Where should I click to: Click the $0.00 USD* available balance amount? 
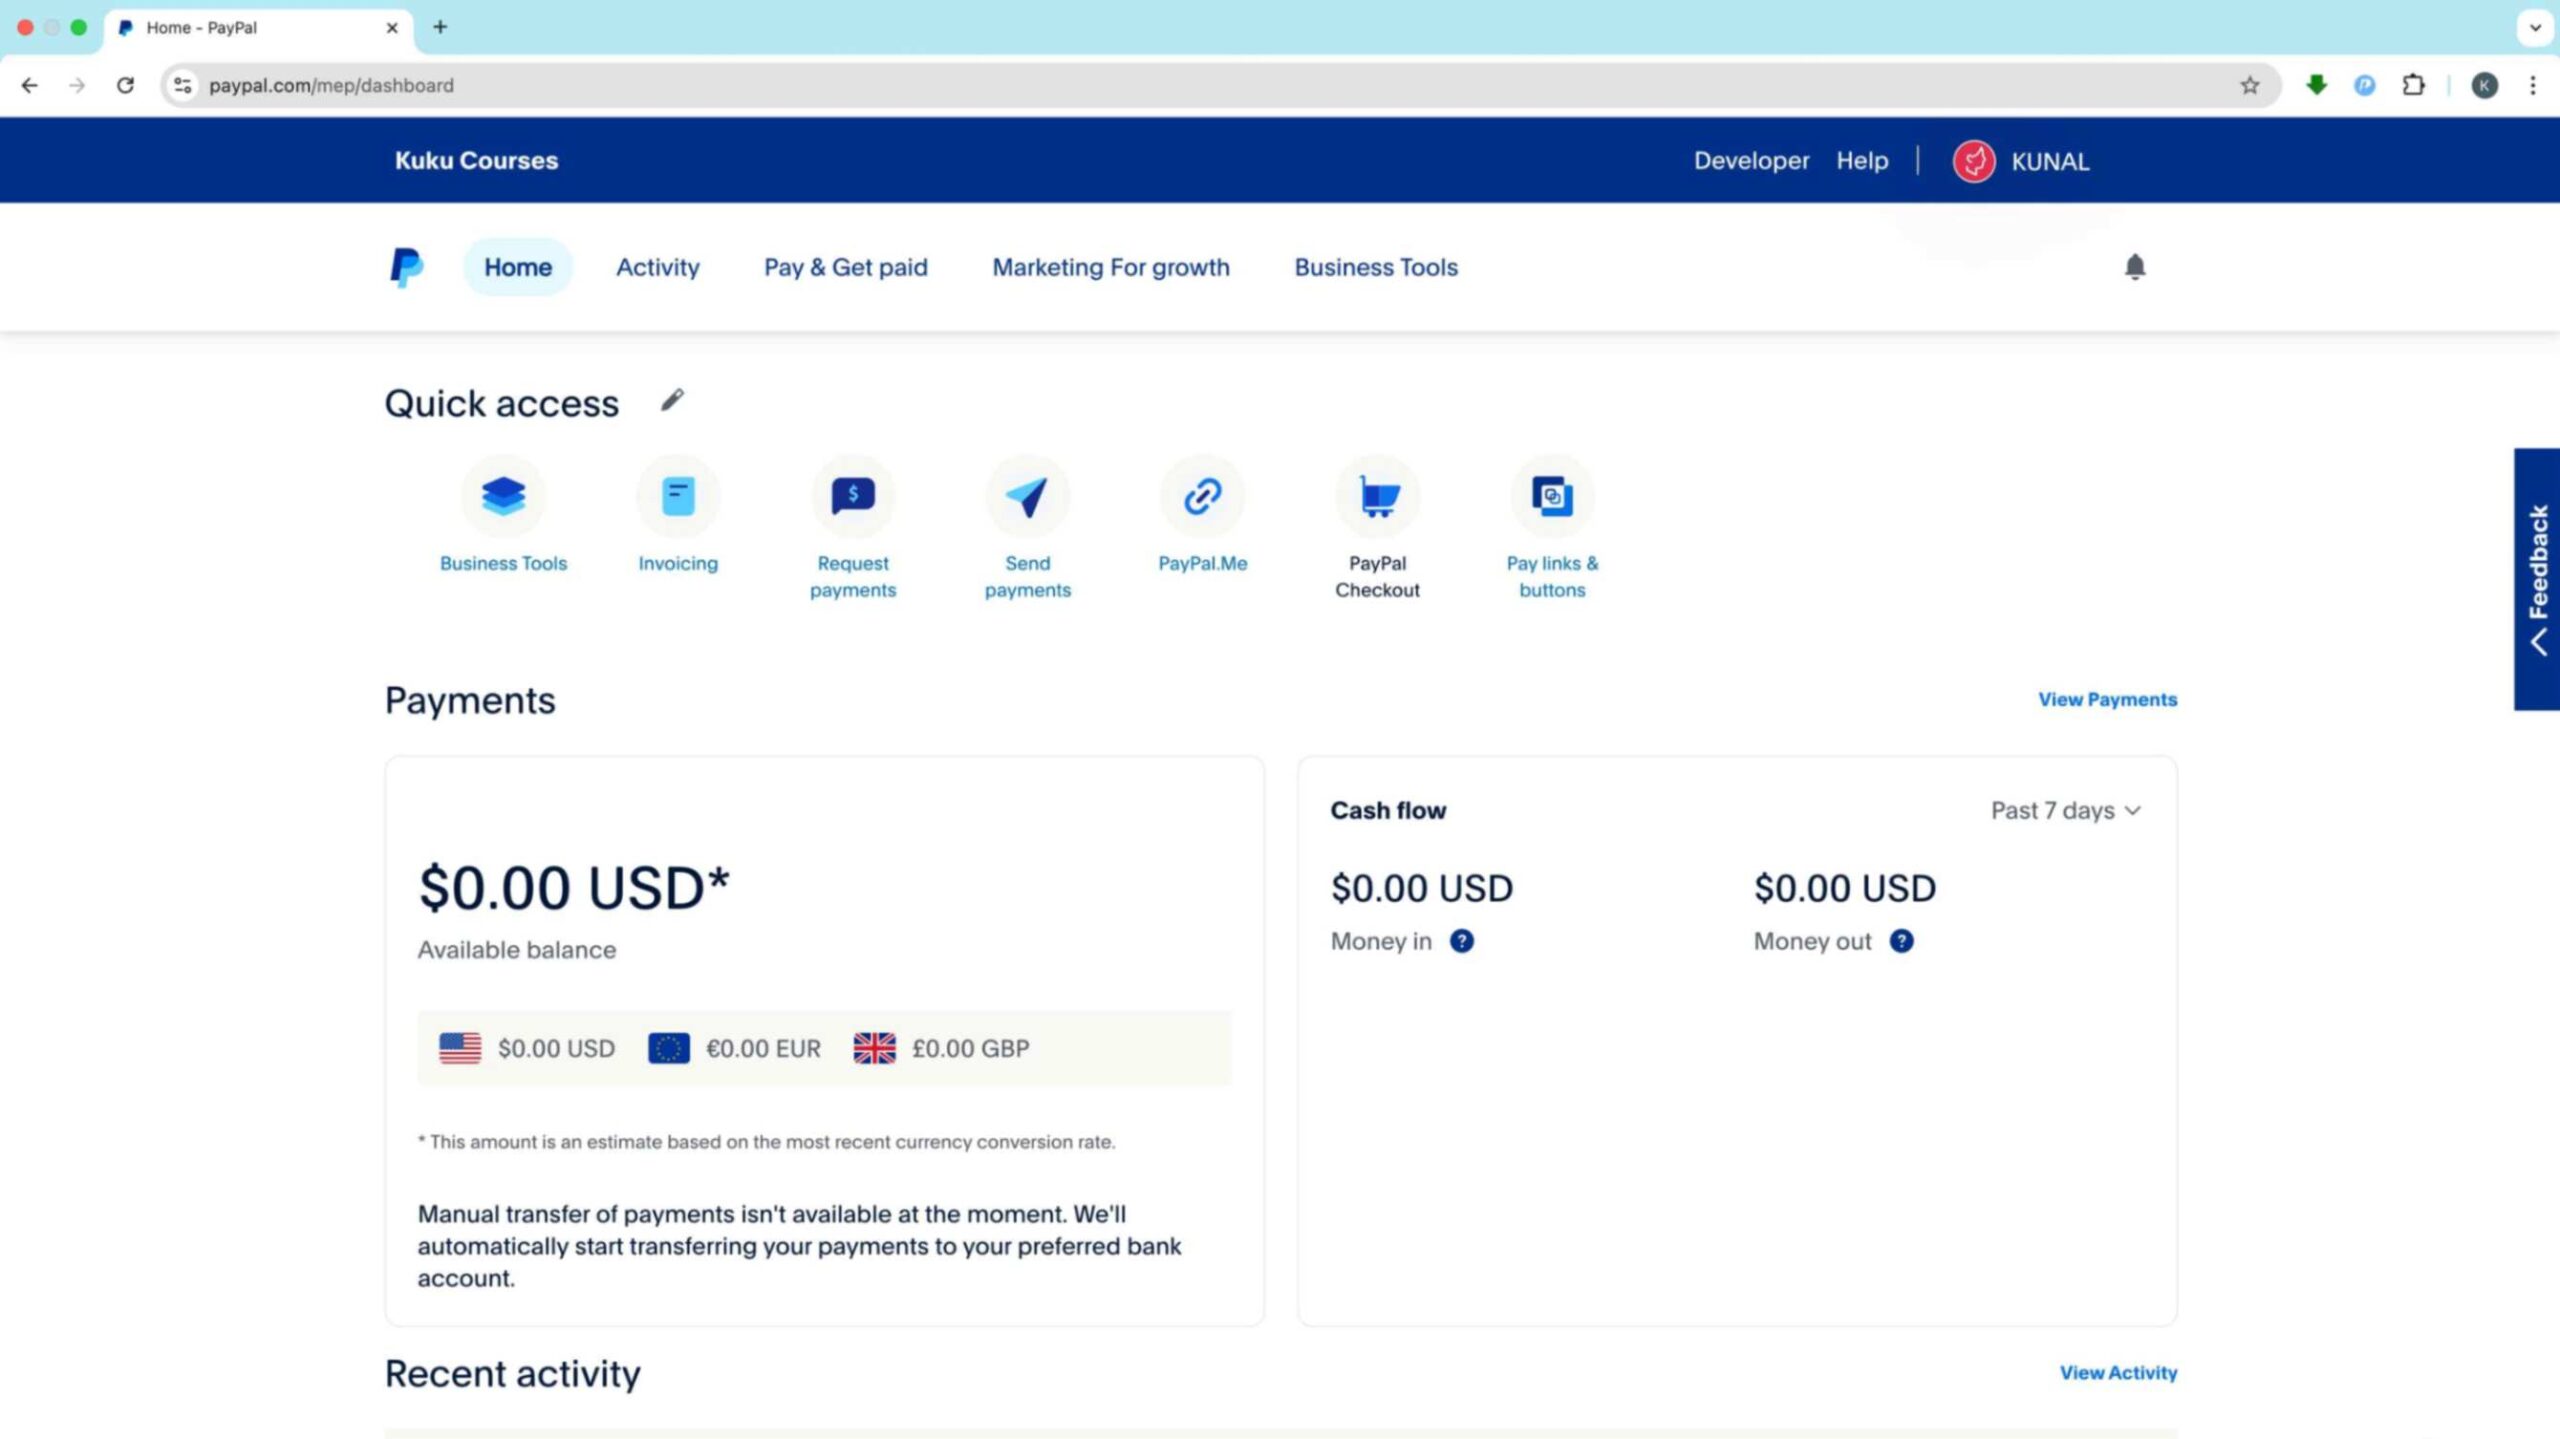[x=574, y=888]
